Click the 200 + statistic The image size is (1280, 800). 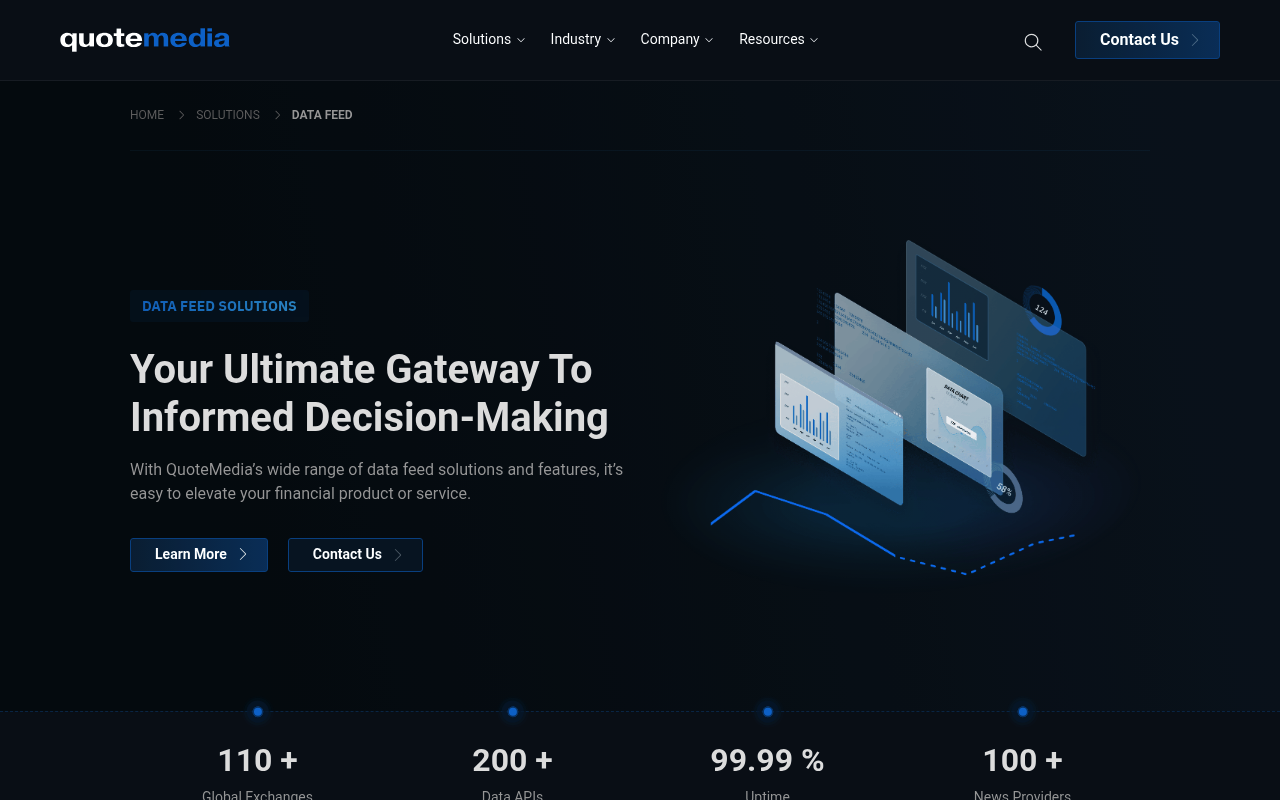513,761
